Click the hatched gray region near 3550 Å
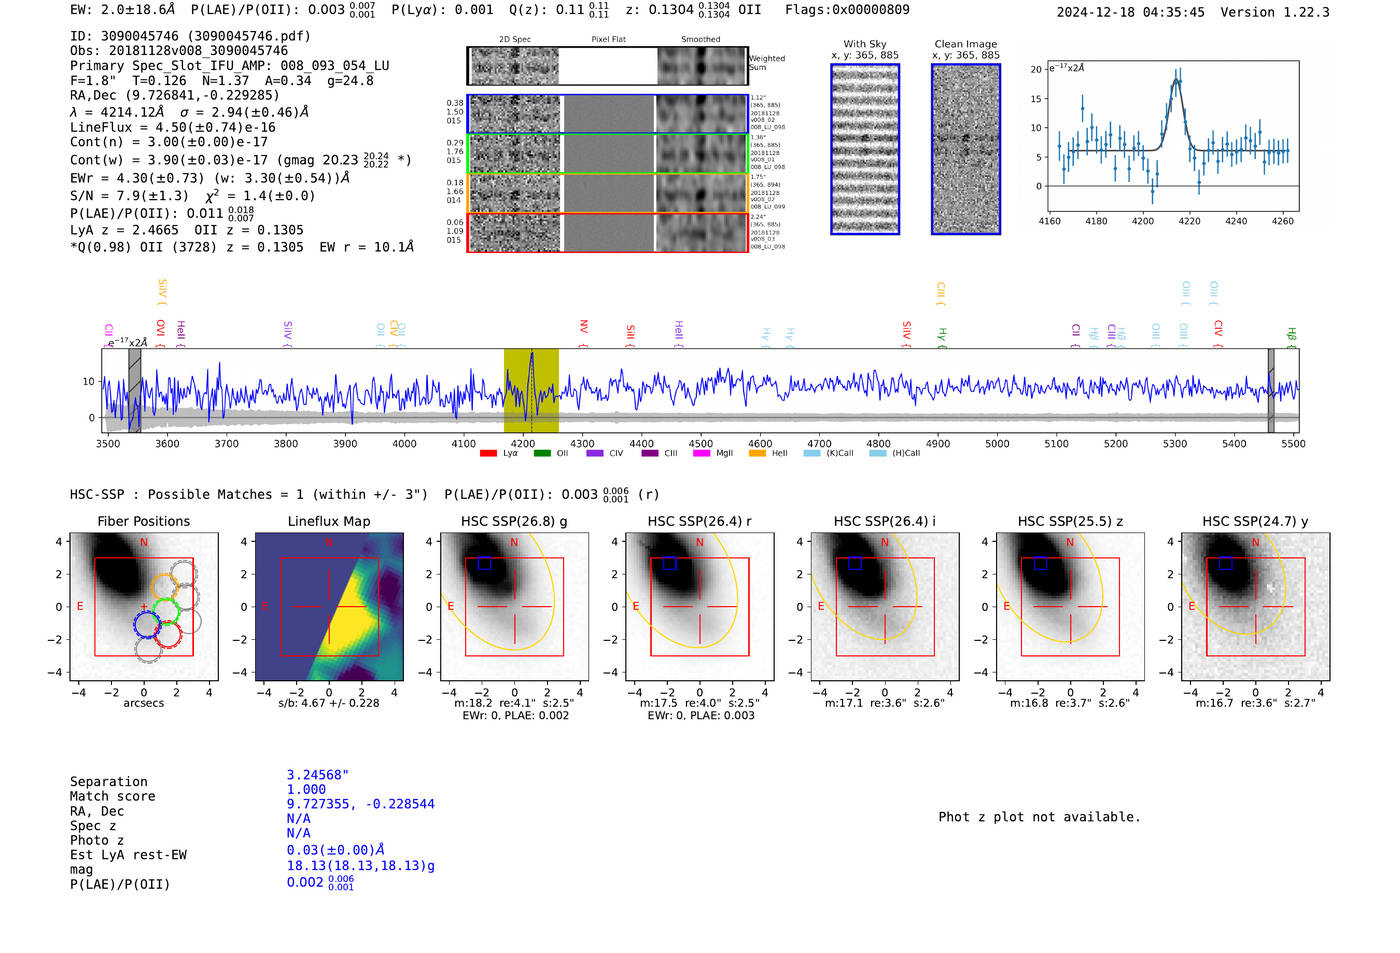1400x953 pixels. coord(135,390)
